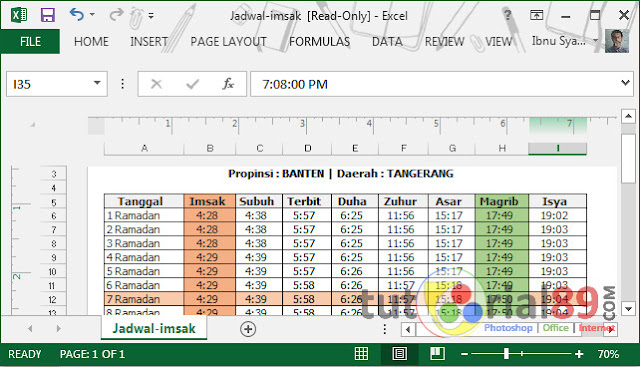
Task: Click the 70% zoom level button
Action: point(608,354)
